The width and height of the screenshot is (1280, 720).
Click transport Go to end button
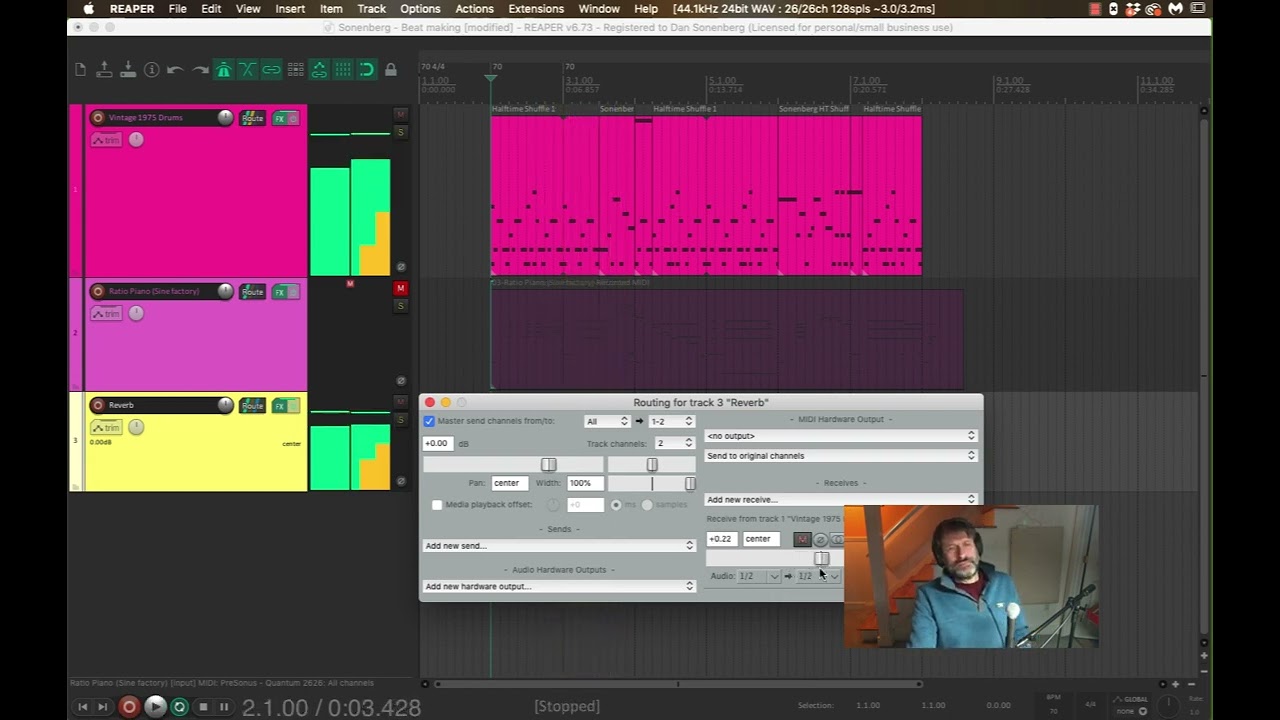(103, 707)
